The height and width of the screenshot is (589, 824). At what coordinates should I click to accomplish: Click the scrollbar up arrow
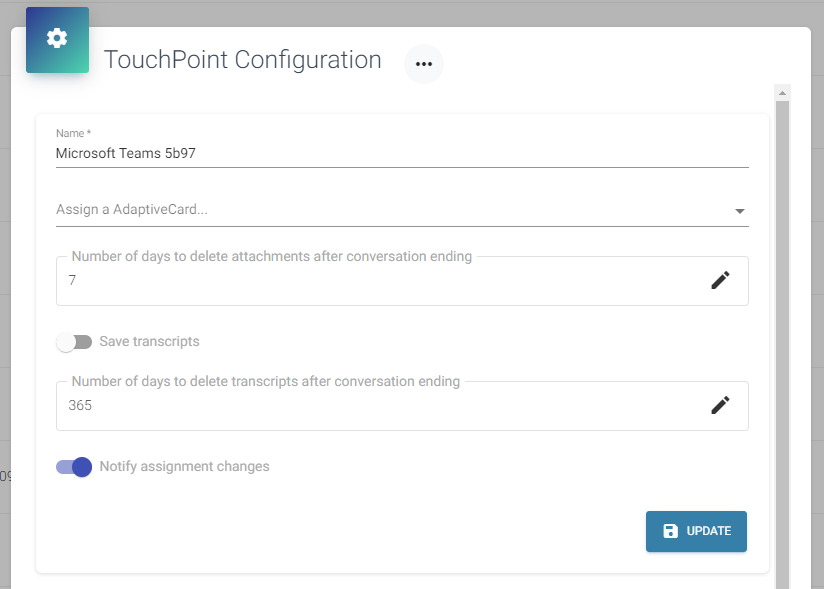782,93
